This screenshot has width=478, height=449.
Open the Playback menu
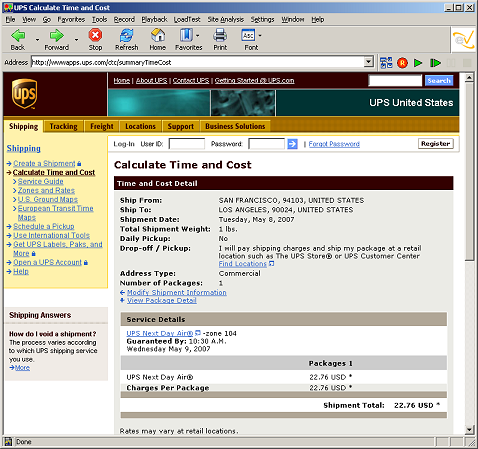154,20
